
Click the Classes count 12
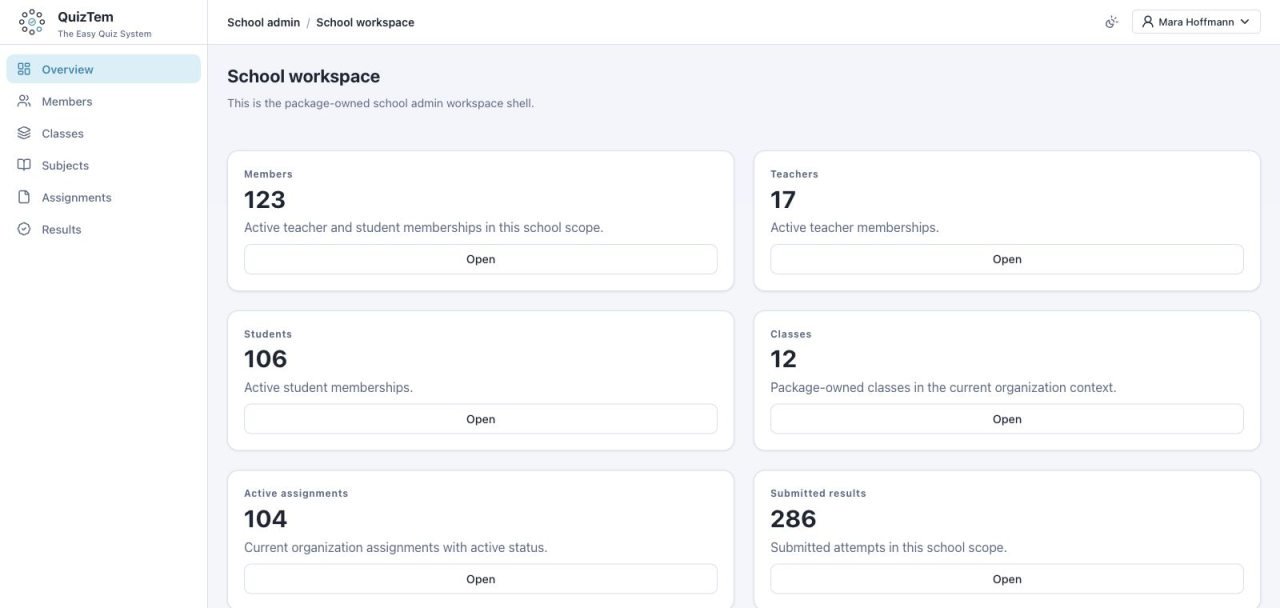(783, 359)
